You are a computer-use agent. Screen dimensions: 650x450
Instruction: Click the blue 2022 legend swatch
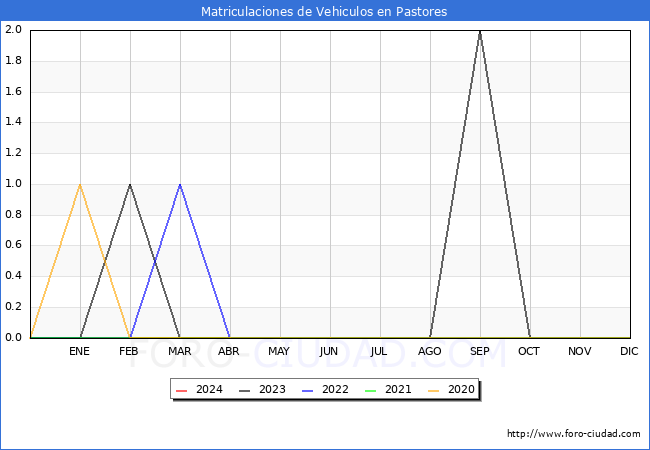tap(308, 391)
